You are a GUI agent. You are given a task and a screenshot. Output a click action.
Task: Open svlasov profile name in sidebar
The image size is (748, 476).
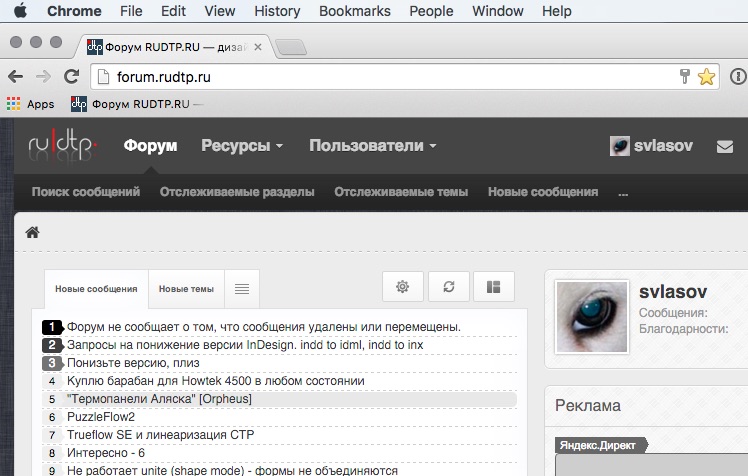[x=673, y=291]
